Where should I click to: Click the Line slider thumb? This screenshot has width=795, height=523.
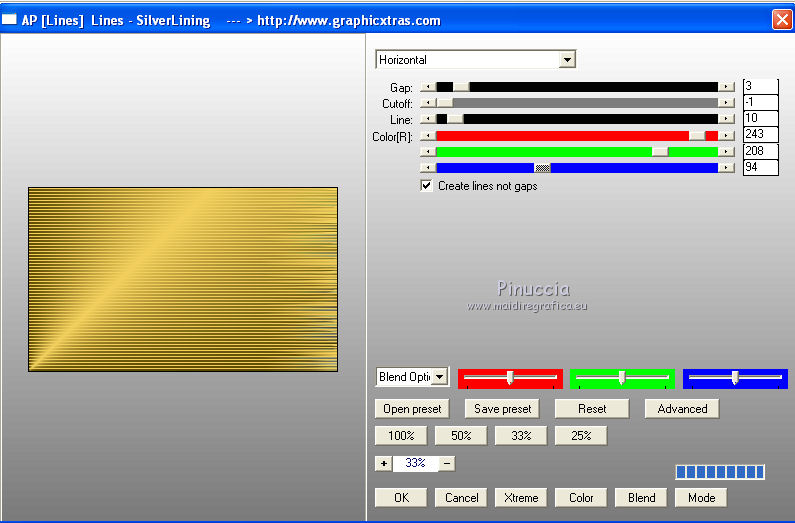[455, 119]
